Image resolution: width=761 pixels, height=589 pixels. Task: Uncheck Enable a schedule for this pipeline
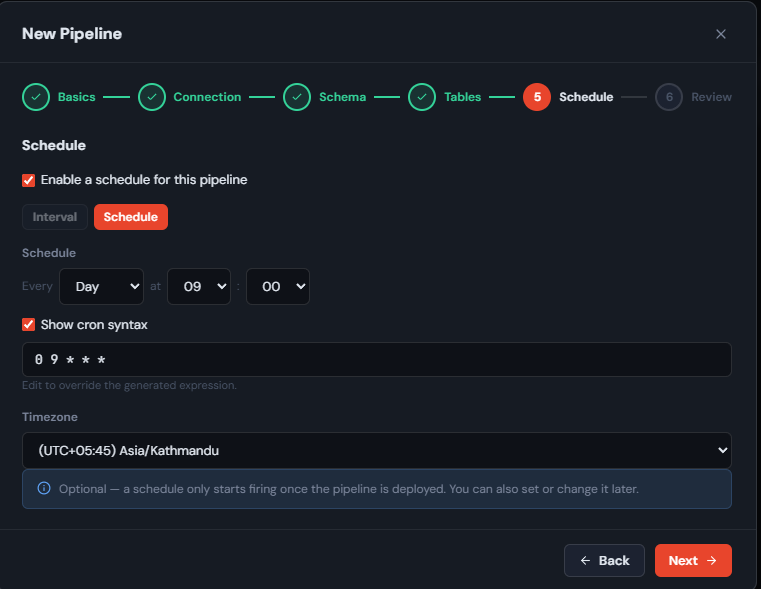tap(29, 180)
